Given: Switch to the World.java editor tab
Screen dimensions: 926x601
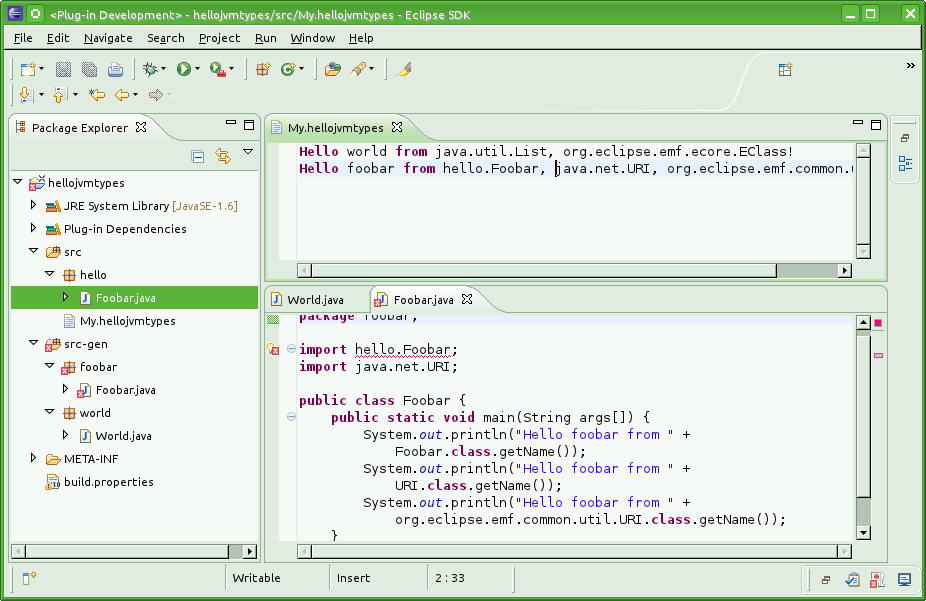Looking at the screenshot, I should tap(314, 300).
